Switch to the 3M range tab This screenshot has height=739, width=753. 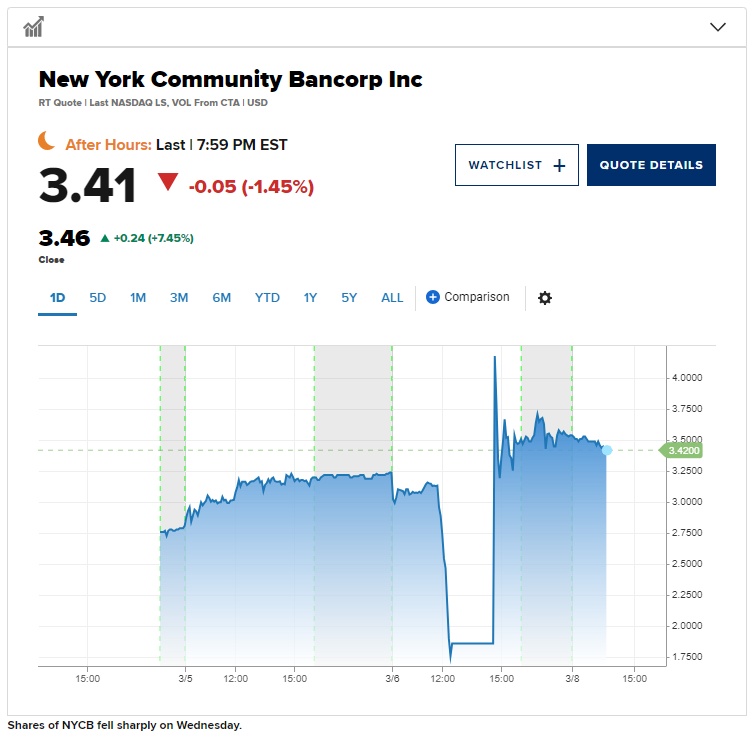(179, 298)
